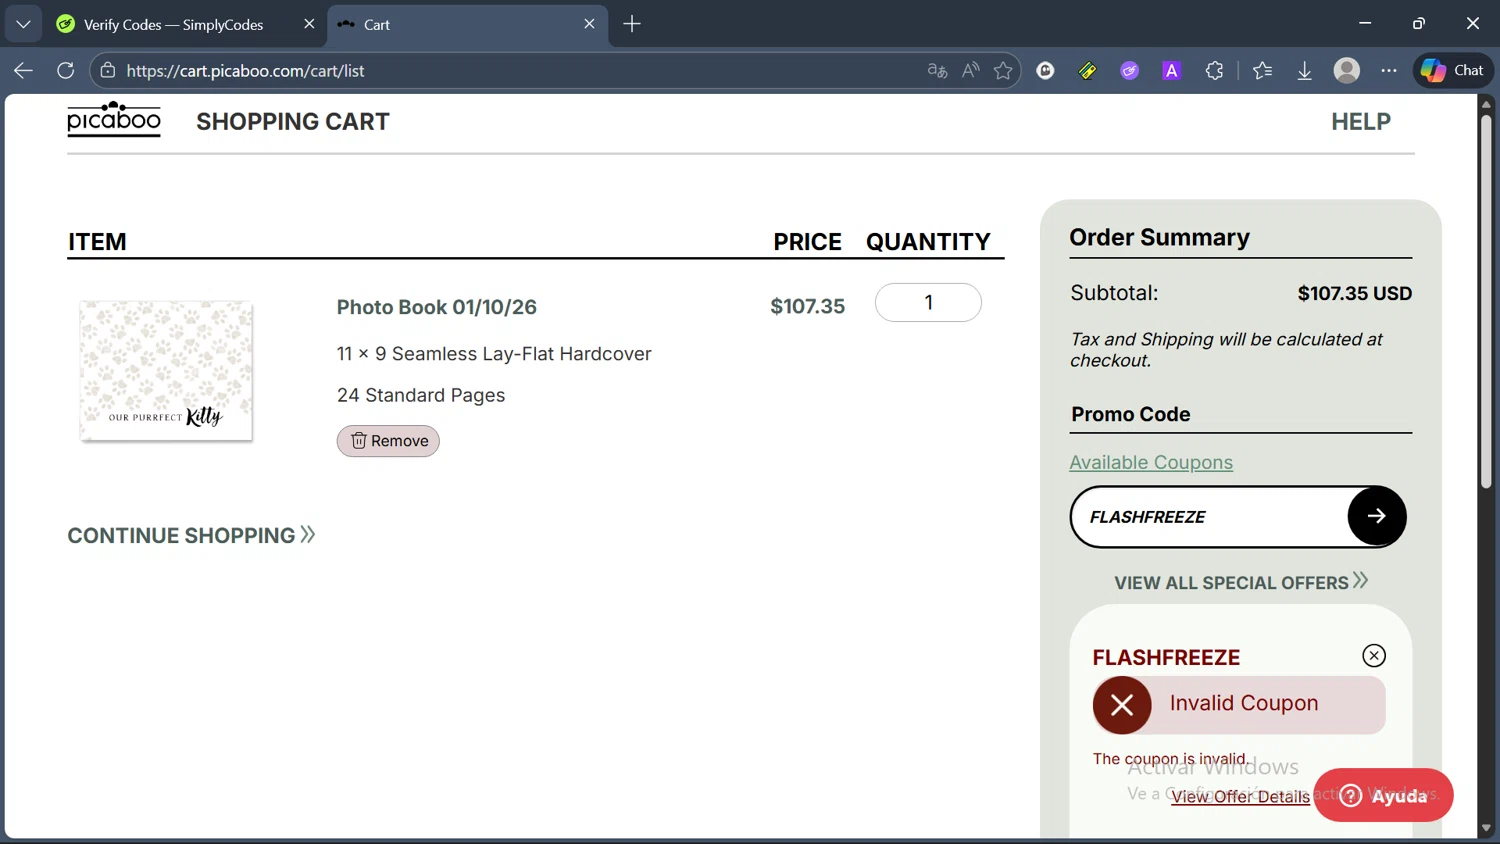1500x844 pixels.
Task: Open the Available Coupons link
Action: click(x=1151, y=462)
